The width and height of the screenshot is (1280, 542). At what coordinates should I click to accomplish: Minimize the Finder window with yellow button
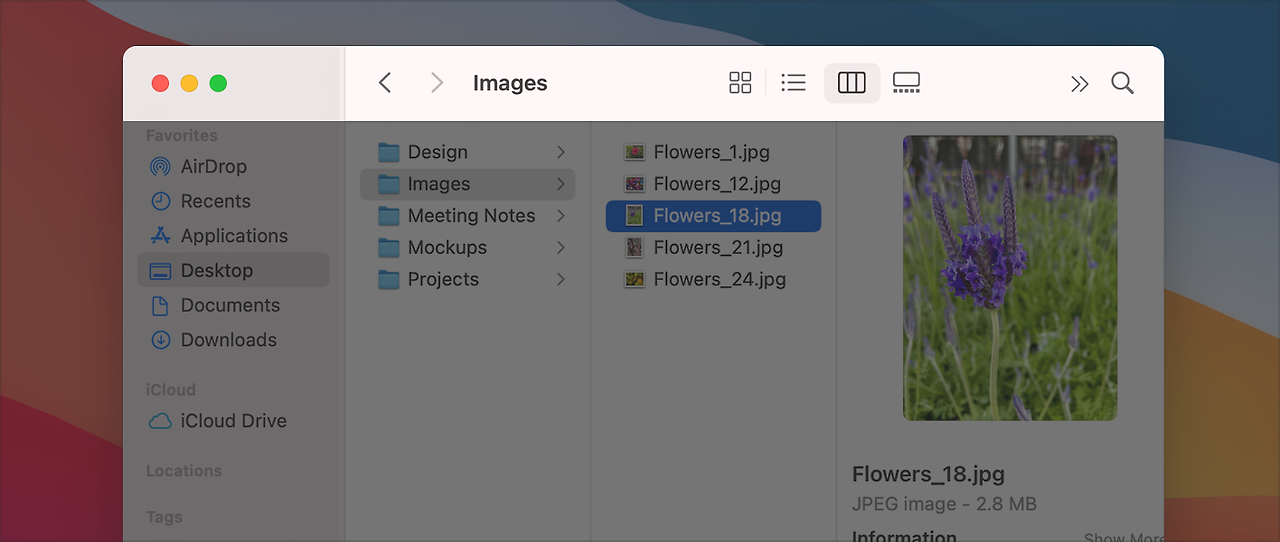coord(189,84)
